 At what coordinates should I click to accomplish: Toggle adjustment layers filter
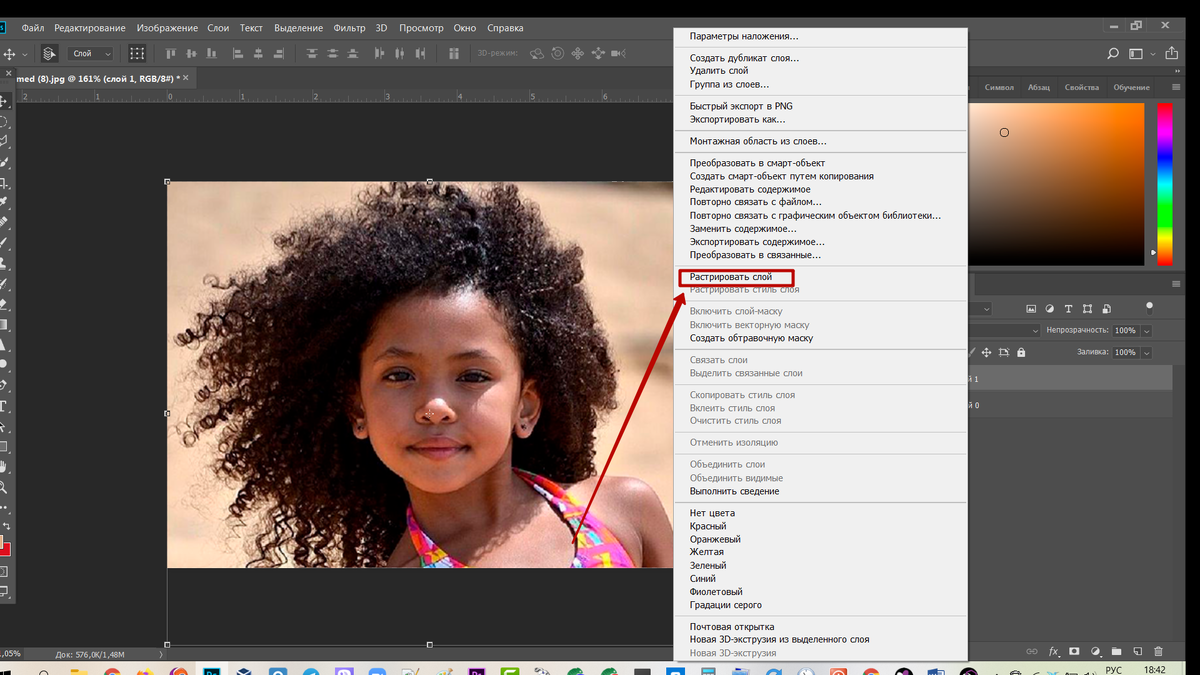coord(1050,309)
